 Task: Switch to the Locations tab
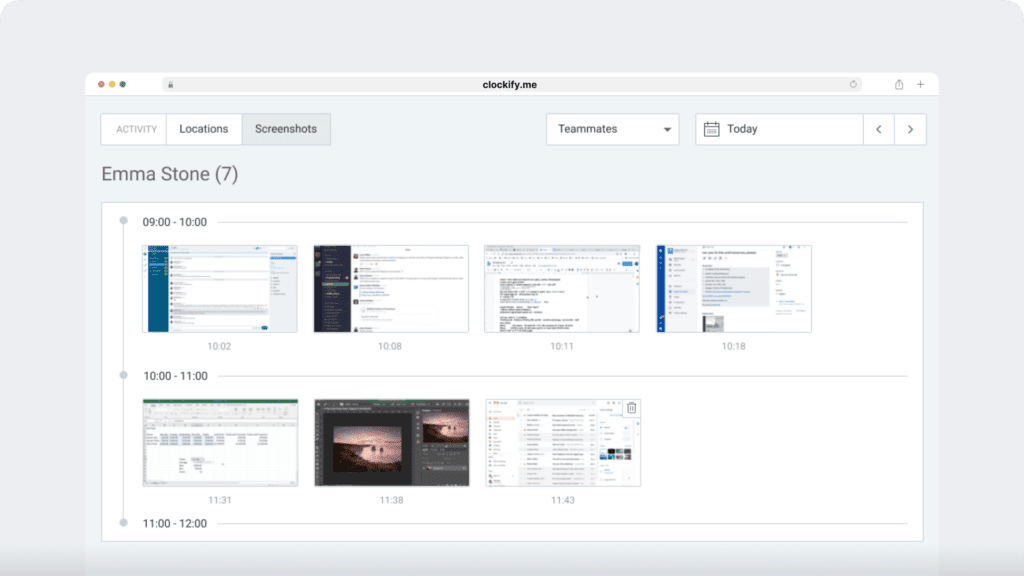tap(204, 129)
